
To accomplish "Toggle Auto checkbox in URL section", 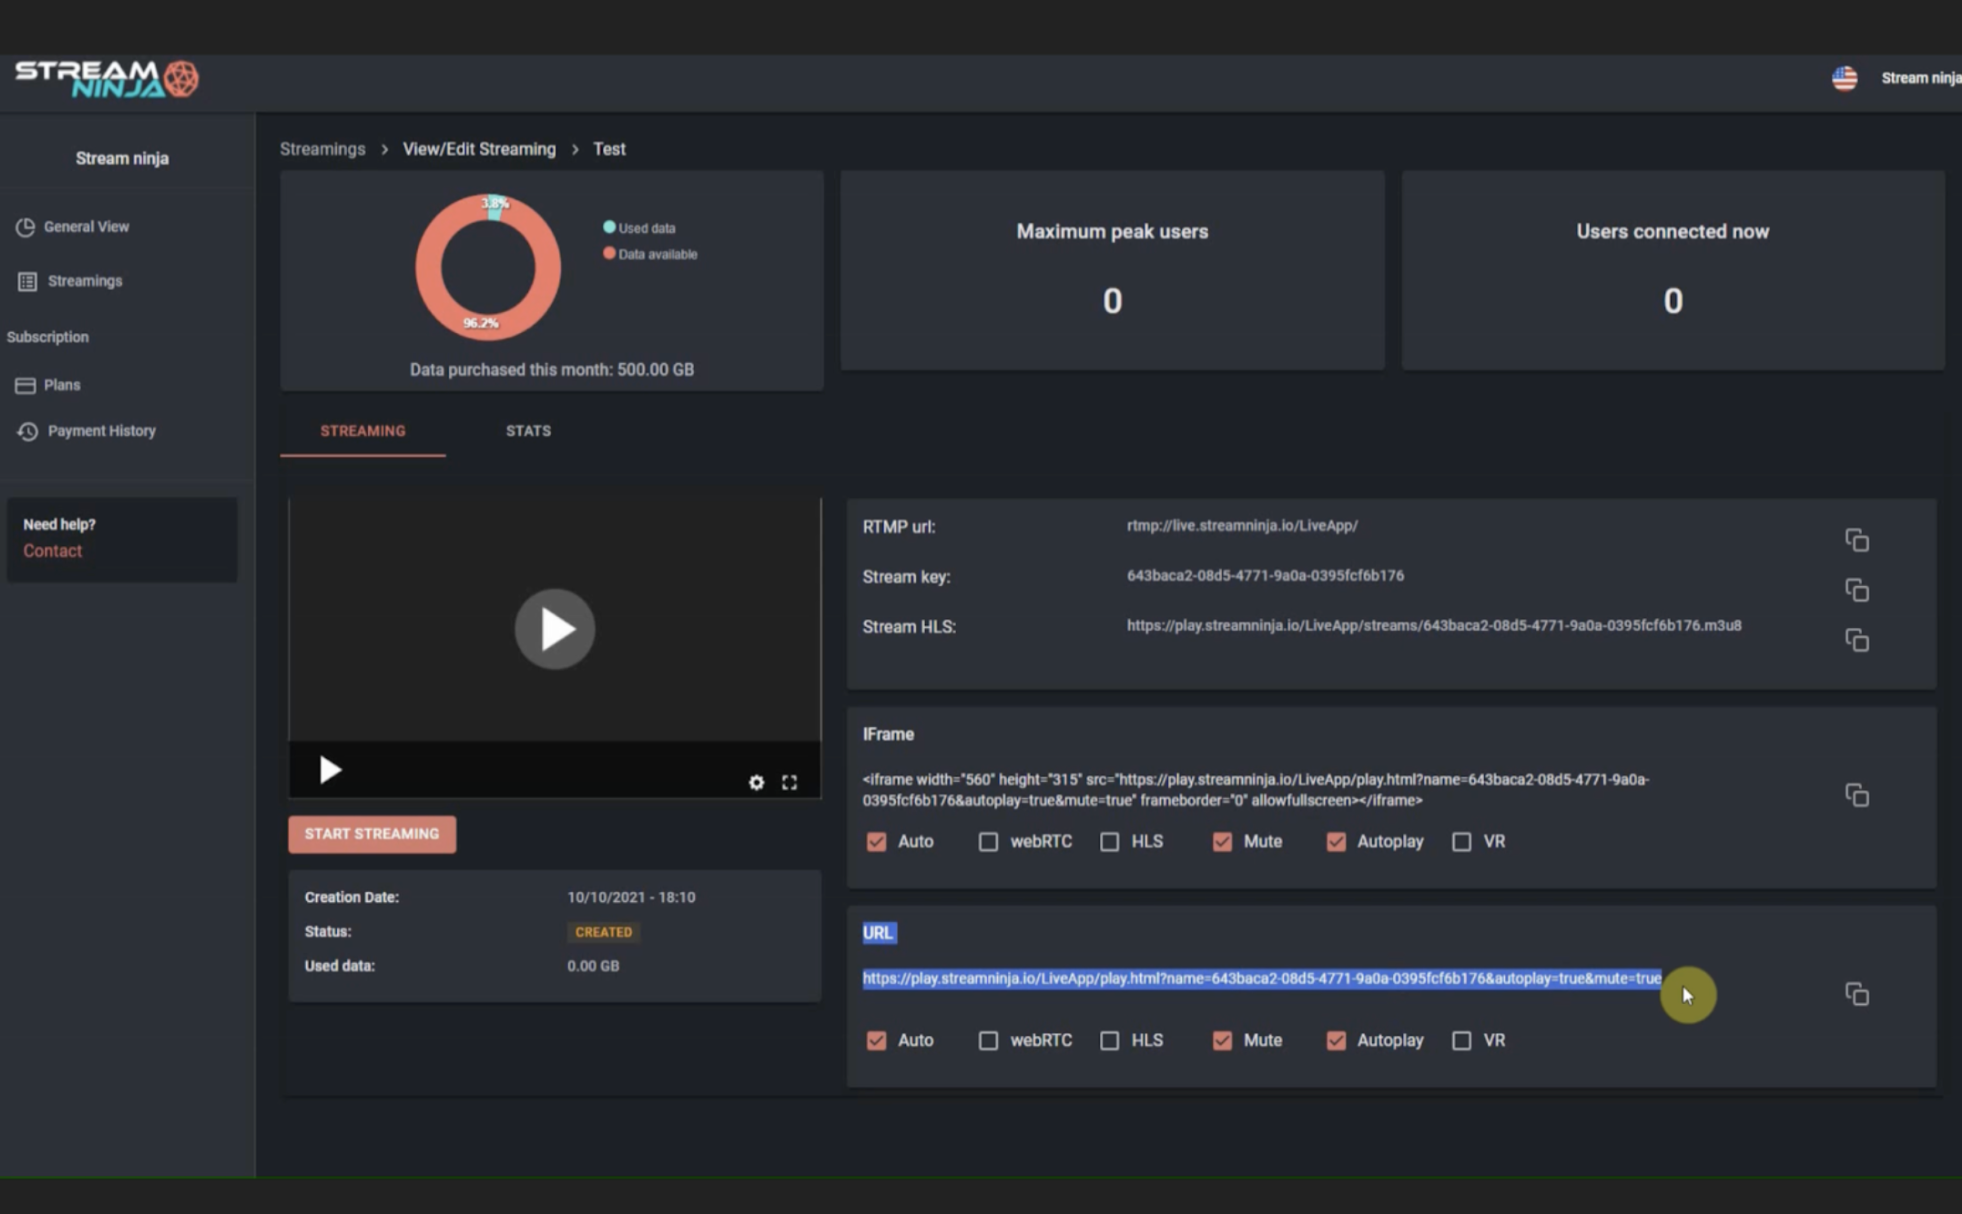I will (x=876, y=1041).
